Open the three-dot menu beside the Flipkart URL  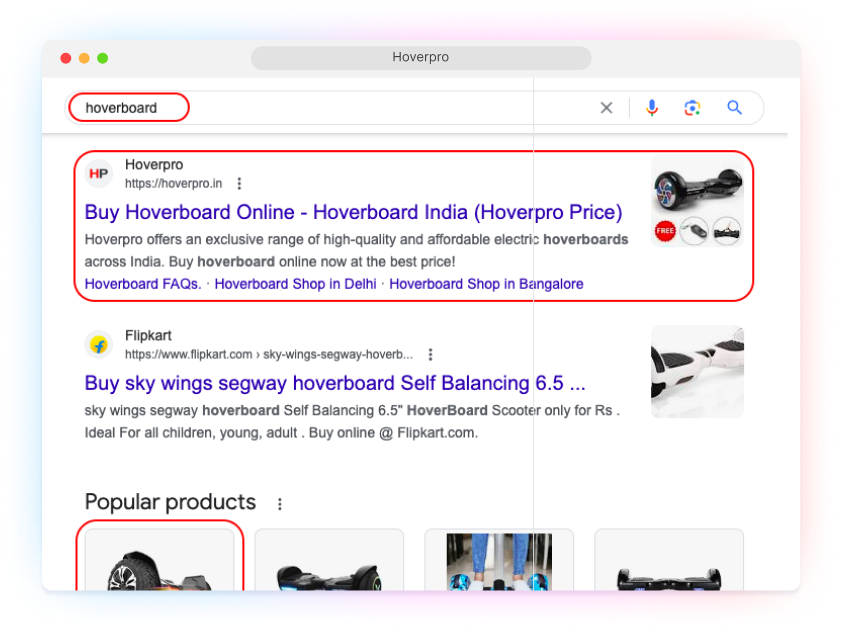tap(430, 355)
